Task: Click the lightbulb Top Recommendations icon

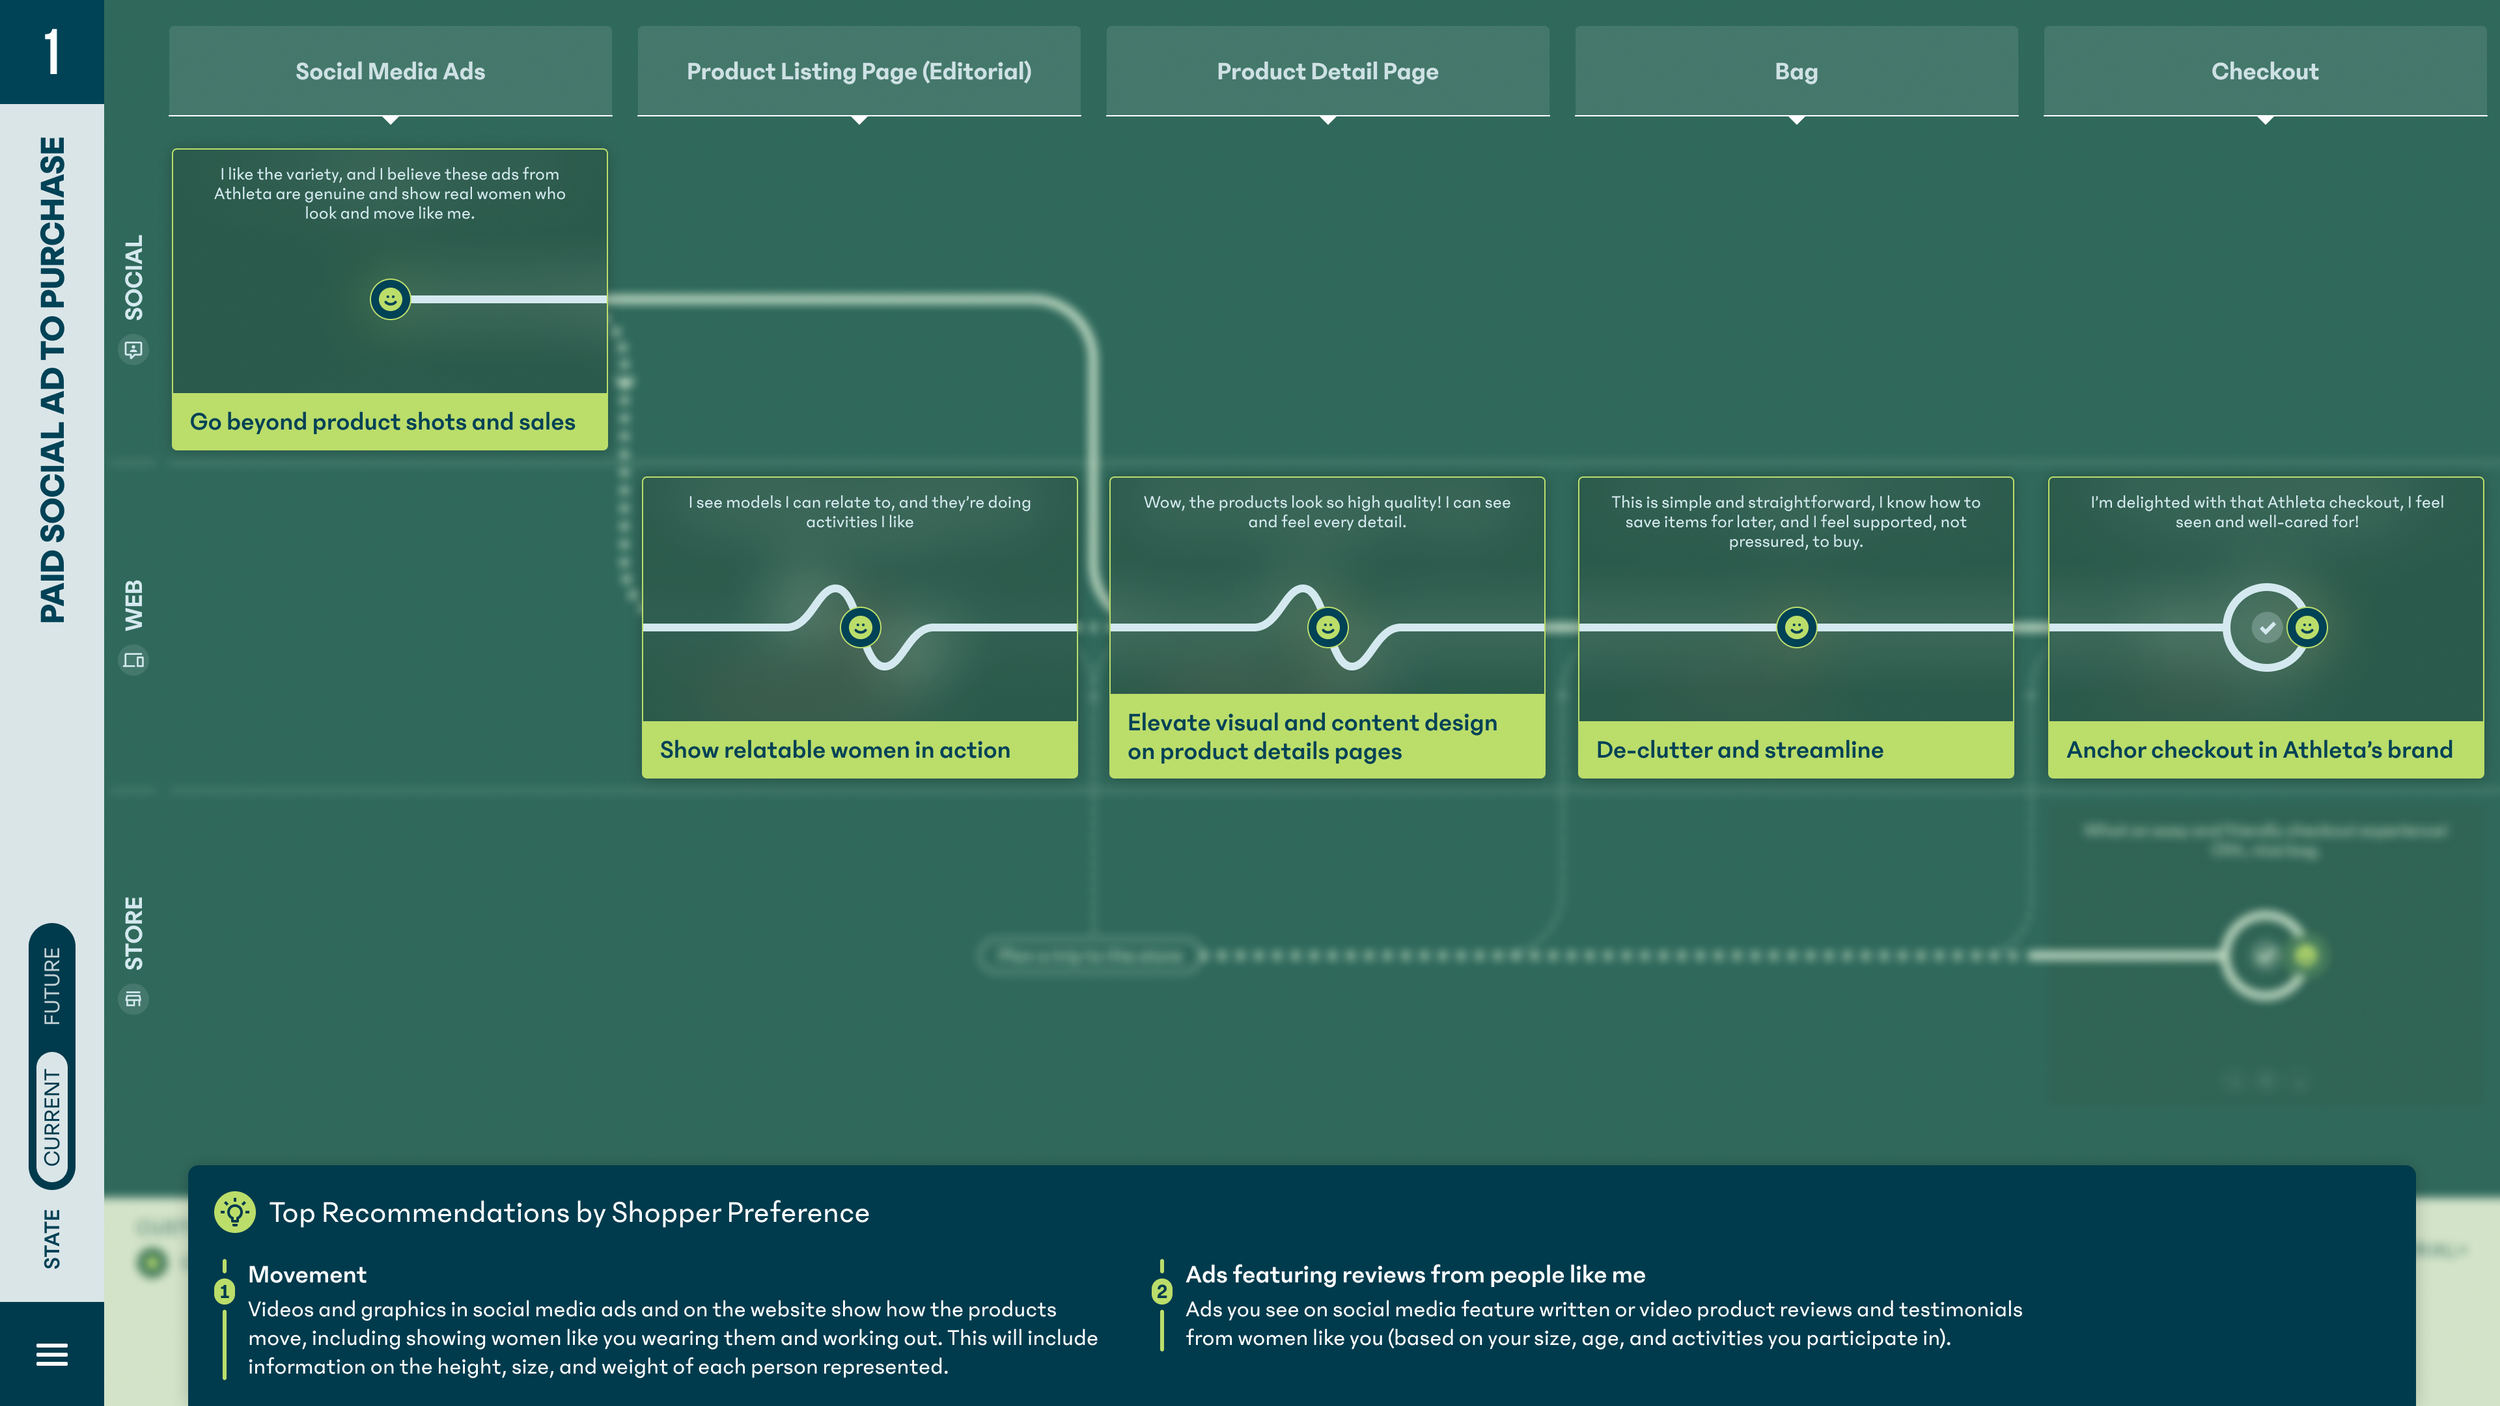Action: click(x=235, y=1212)
